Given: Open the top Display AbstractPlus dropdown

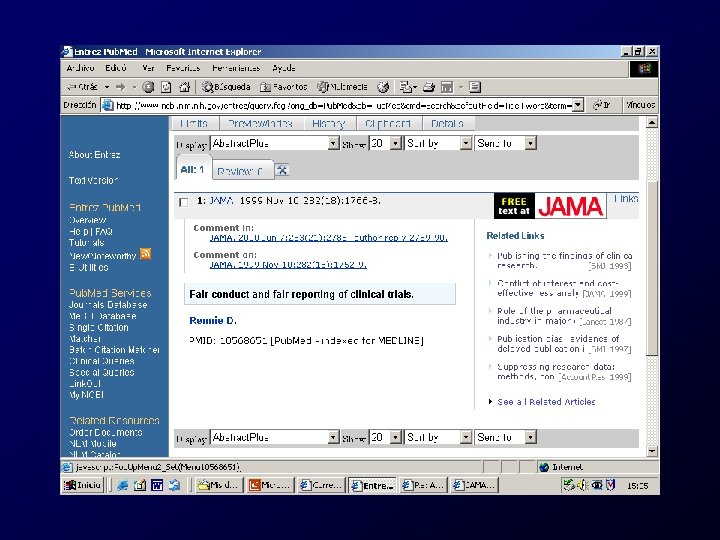Looking at the screenshot, I should 275,143.
